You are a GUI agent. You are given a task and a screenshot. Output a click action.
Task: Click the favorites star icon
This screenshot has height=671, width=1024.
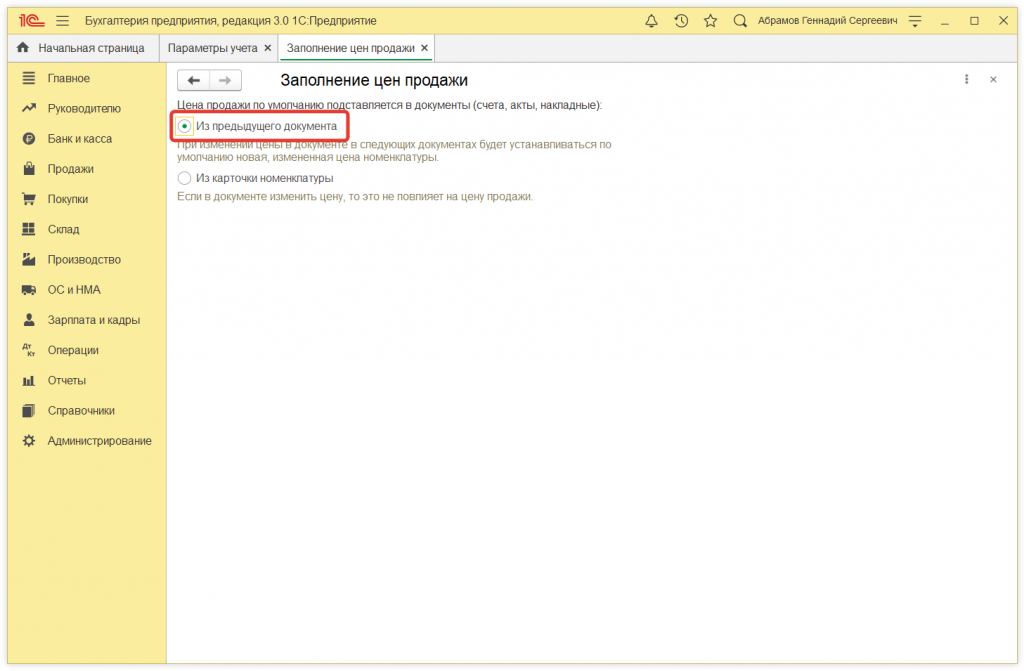click(711, 20)
